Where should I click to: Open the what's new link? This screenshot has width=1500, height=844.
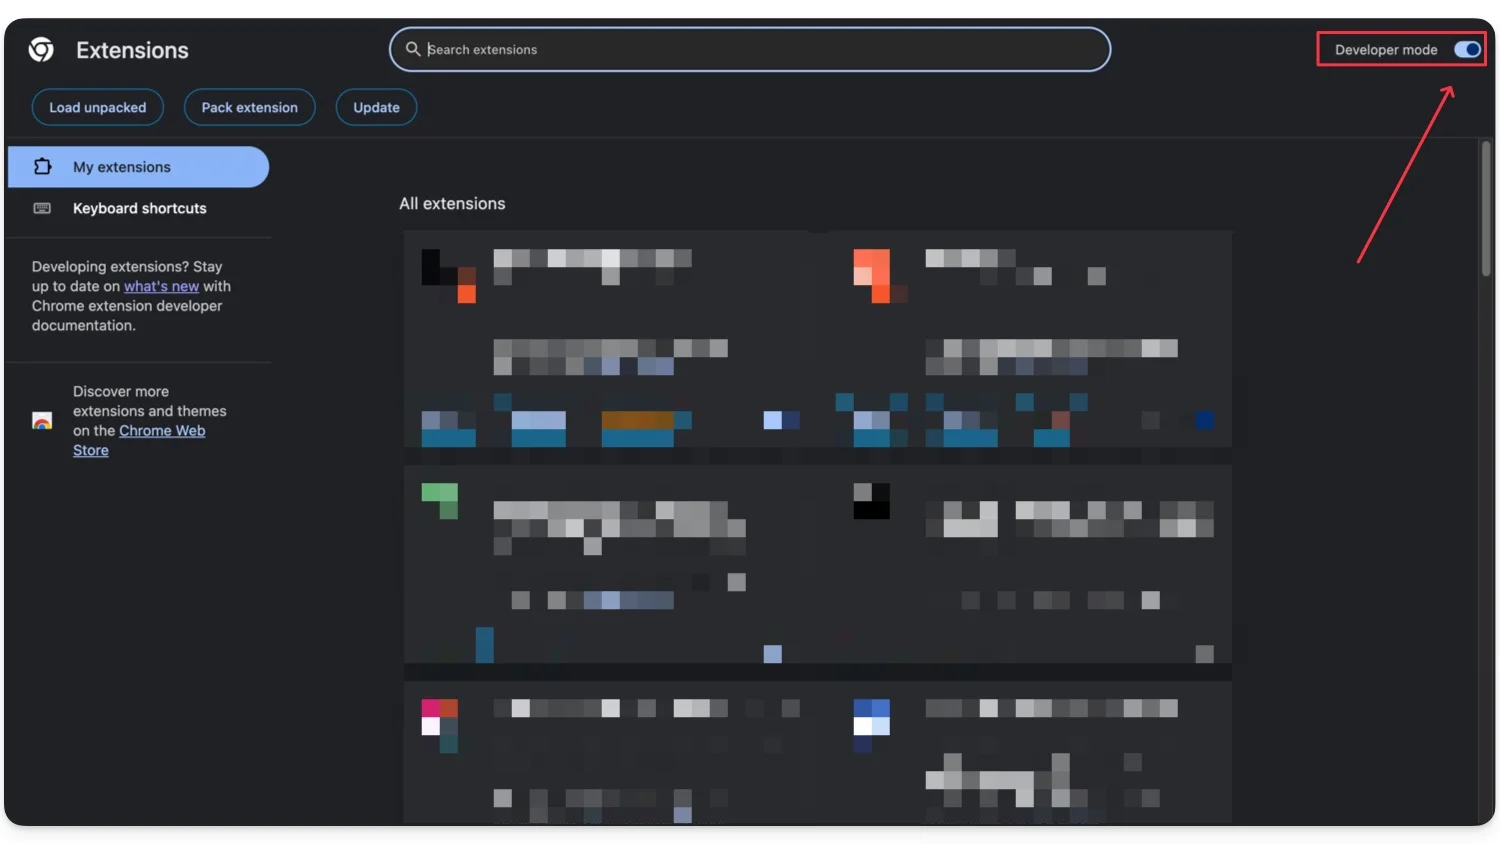(x=162, y=286)
